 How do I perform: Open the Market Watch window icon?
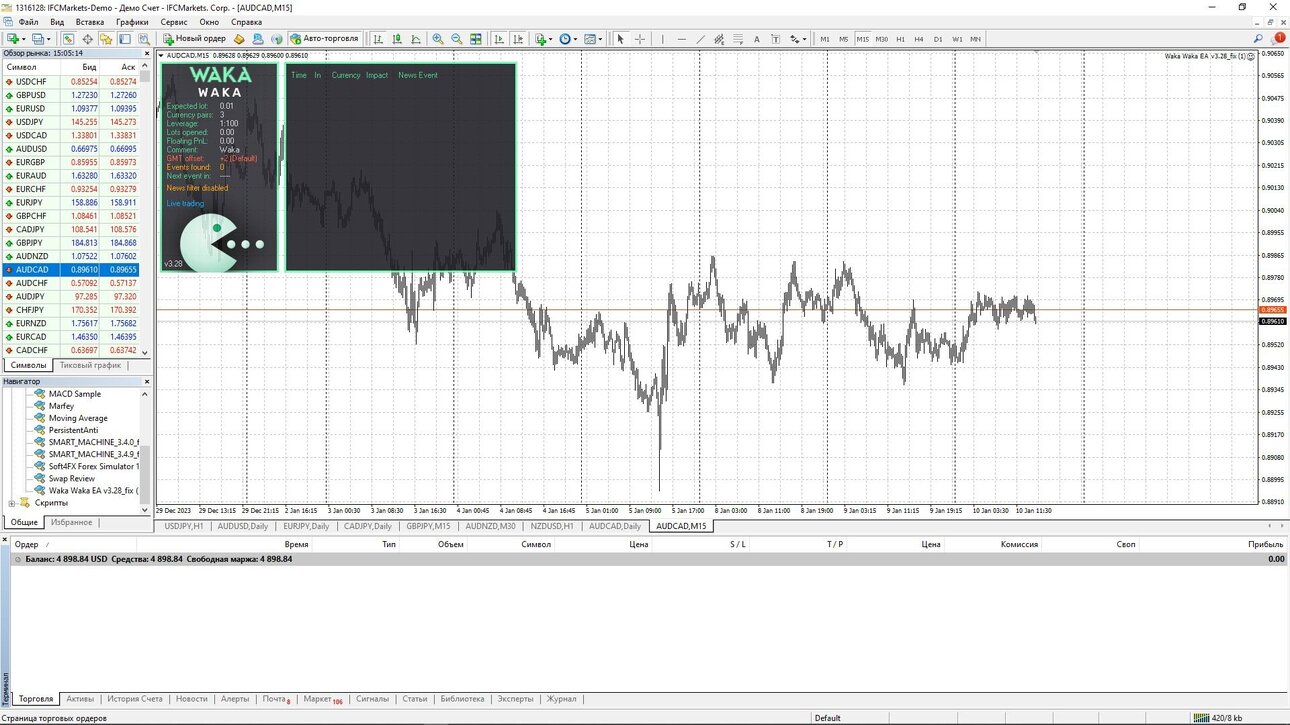click(x=68, y=39)
